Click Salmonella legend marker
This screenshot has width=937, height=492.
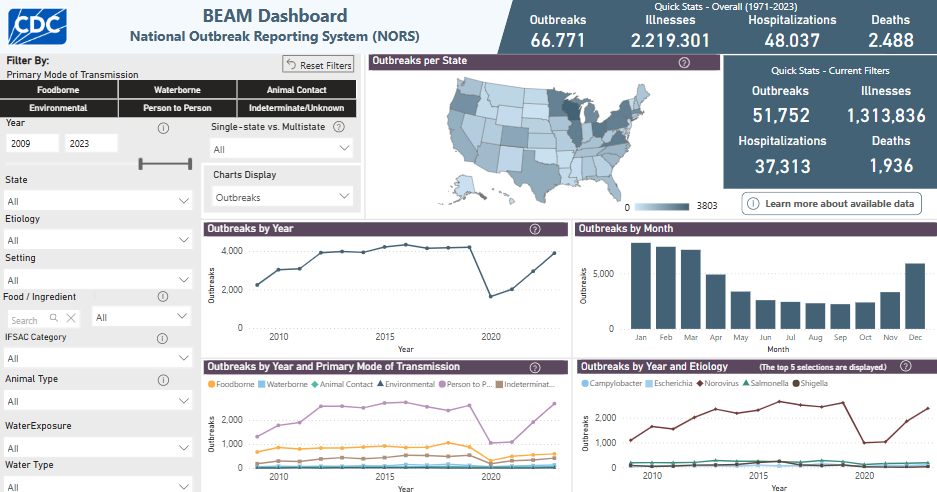coord(746,383)
